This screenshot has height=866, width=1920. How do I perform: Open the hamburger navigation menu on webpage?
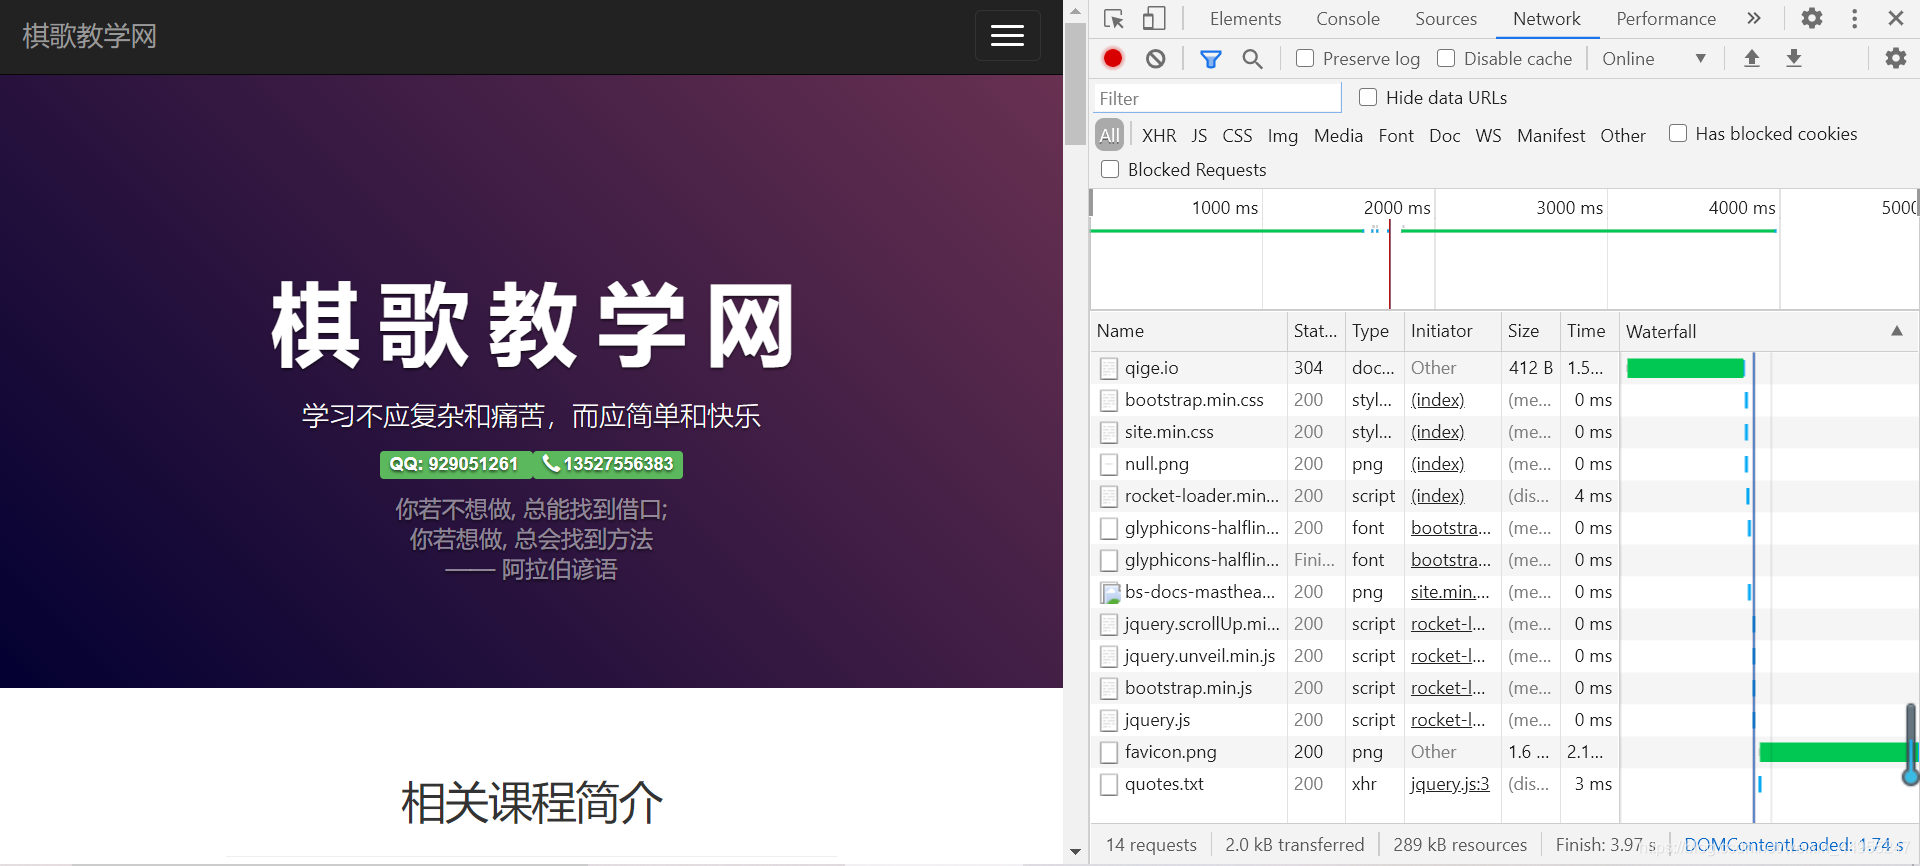(1007, 36)
